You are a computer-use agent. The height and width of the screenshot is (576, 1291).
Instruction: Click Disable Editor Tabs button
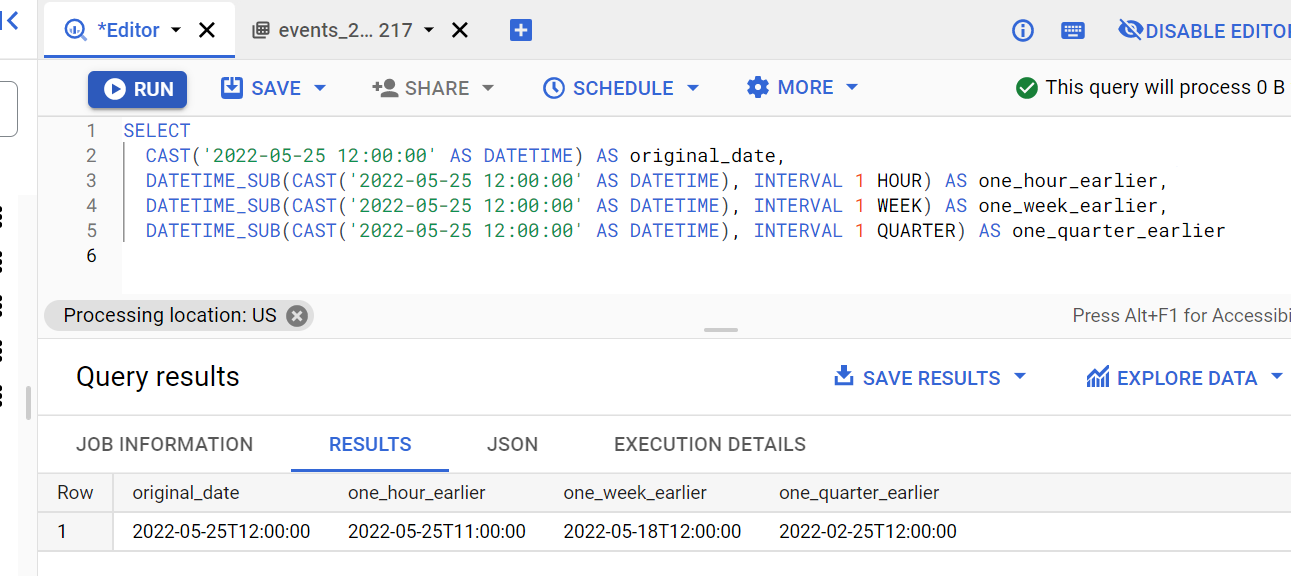tap(1205, 30)
